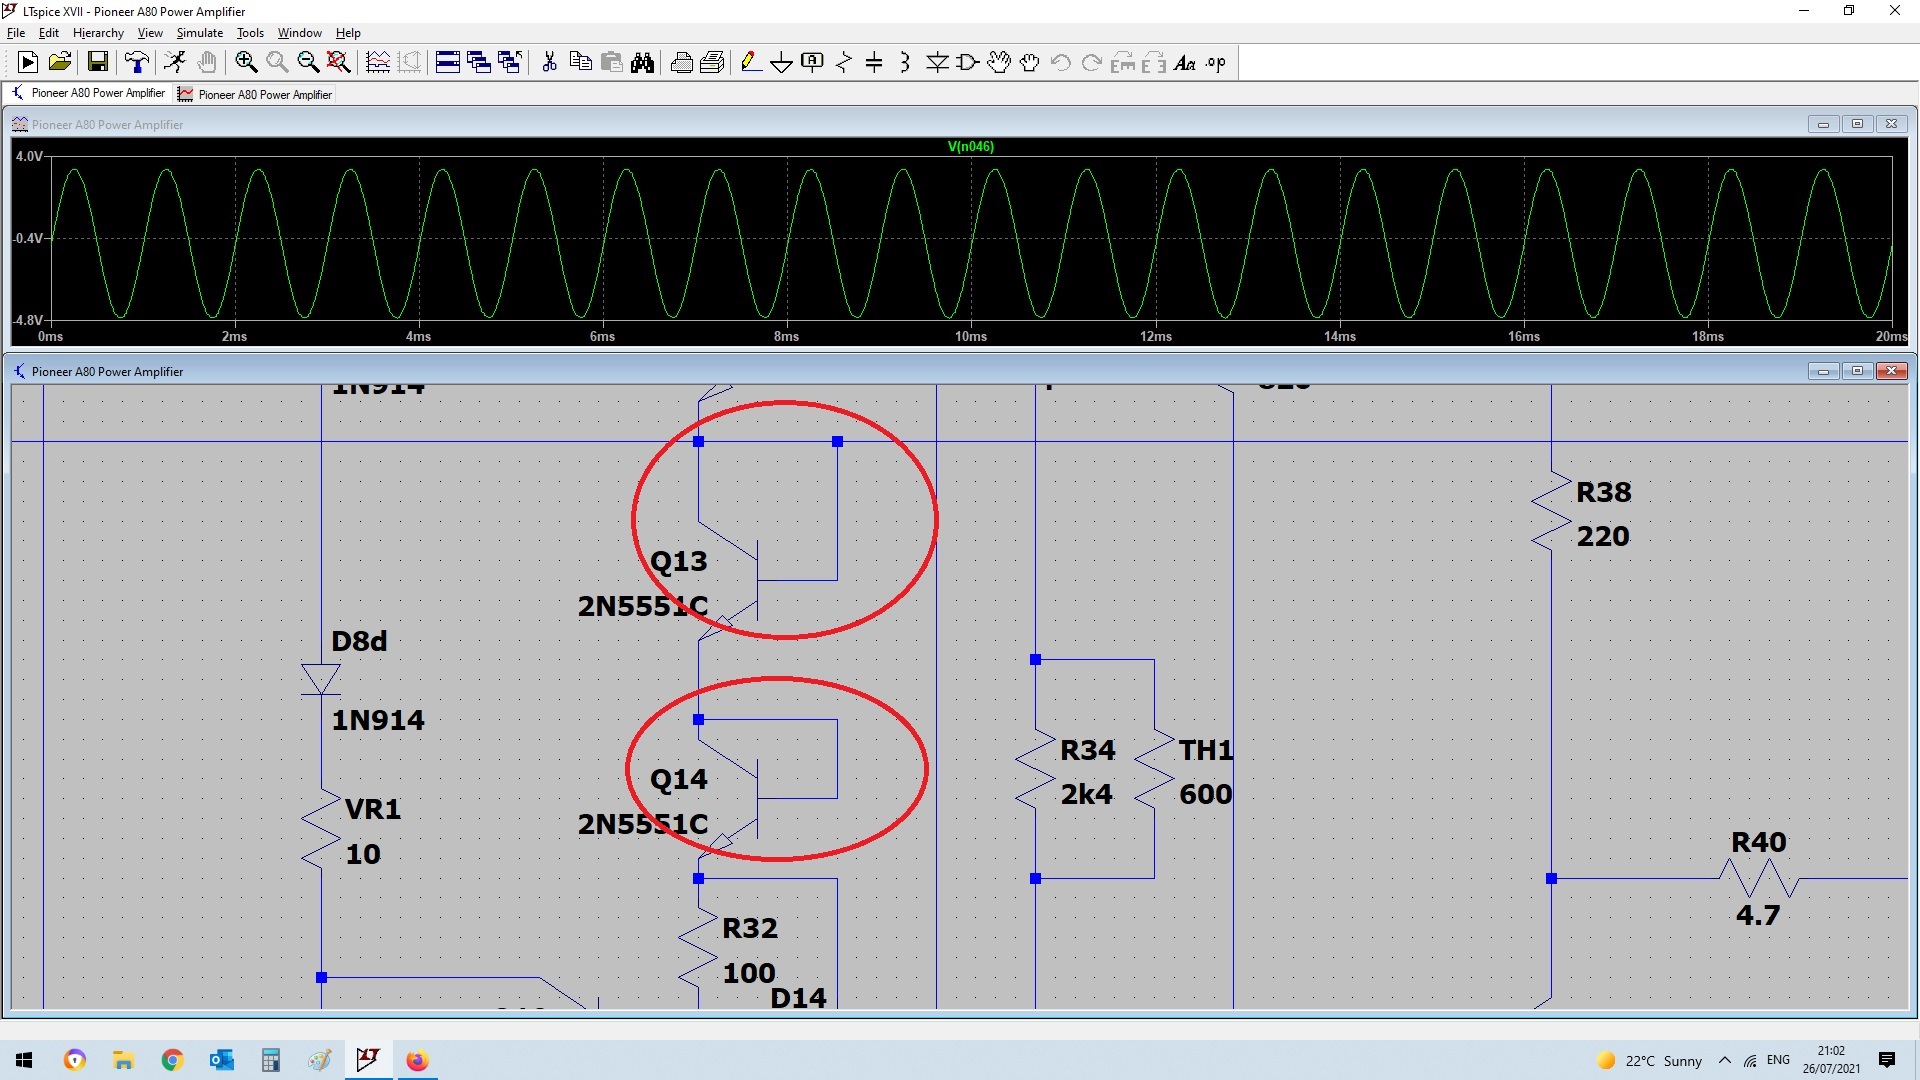Place a Capacitor component
Screen dimensions: 1920x1080
tap(874, 63)
